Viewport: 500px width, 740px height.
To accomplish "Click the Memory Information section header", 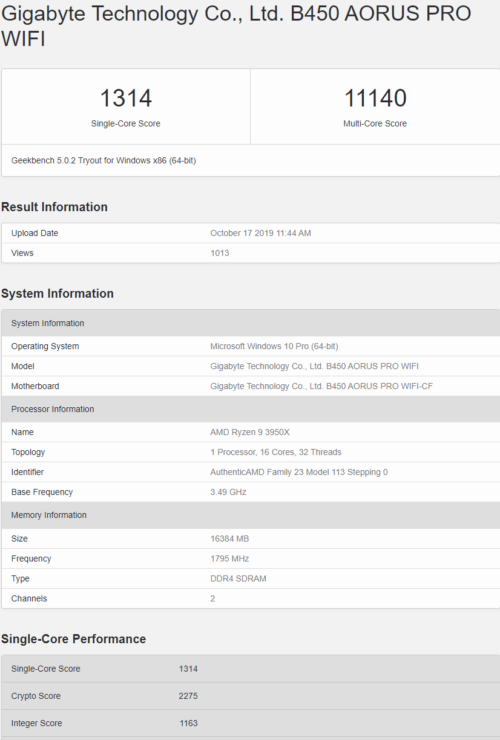I will point(251,515).
